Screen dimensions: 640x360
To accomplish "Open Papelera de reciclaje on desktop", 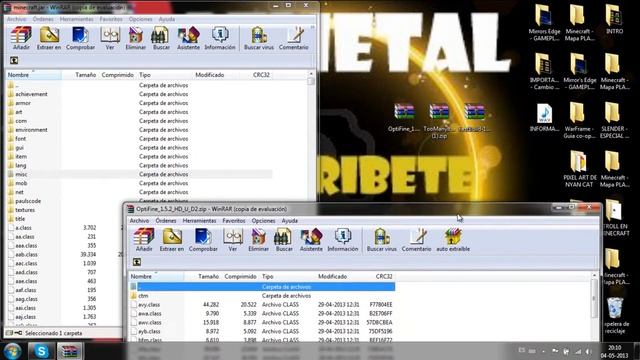I will point(615,316).
